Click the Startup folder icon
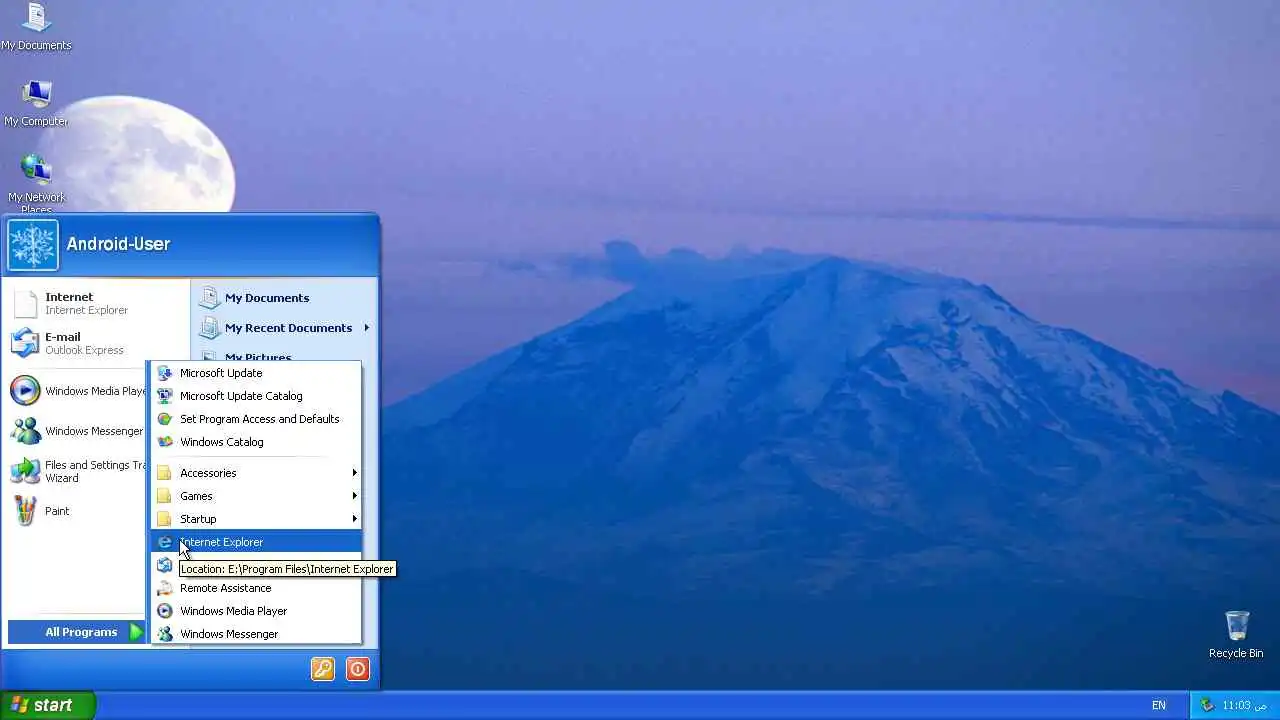This screenshot has width=1280, height=720. pyautogui.click(x=165, y=519)
